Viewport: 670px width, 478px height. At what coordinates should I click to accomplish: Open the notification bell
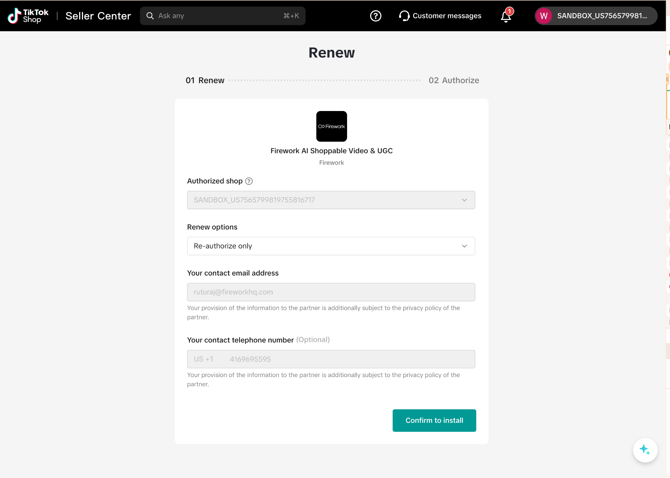point(506,16)
